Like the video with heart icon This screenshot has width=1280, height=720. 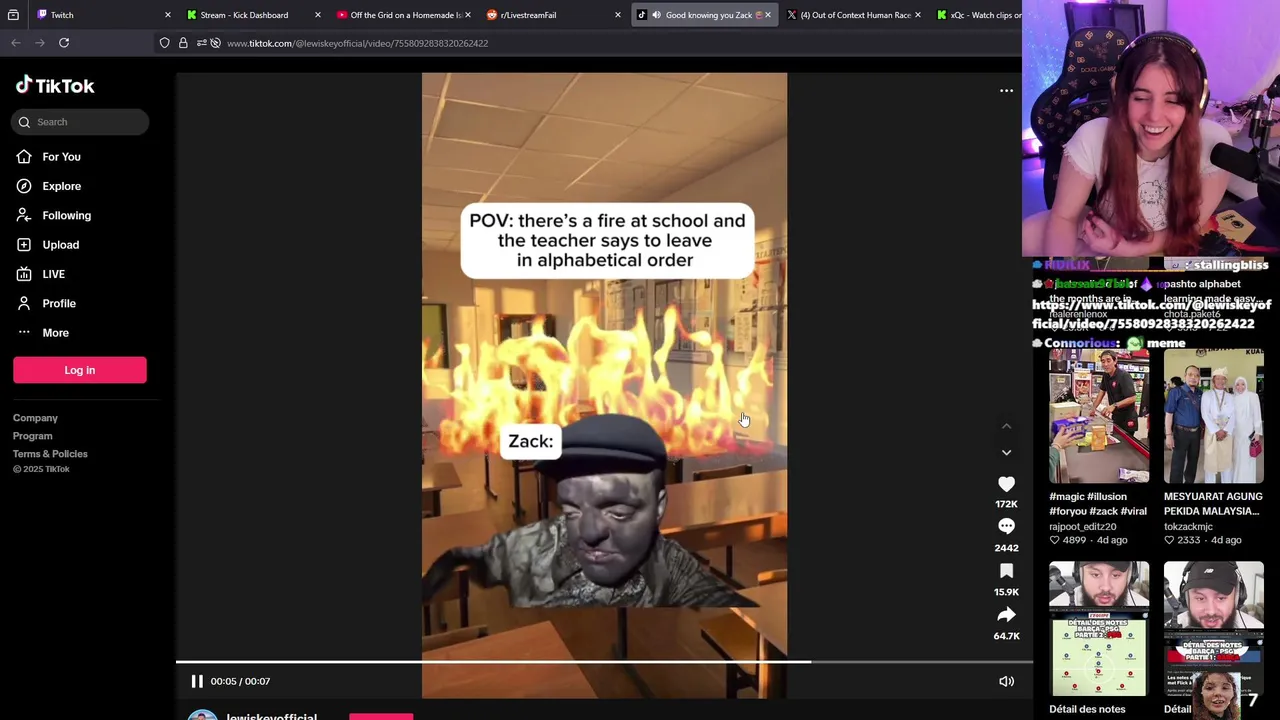[1006, 484]
